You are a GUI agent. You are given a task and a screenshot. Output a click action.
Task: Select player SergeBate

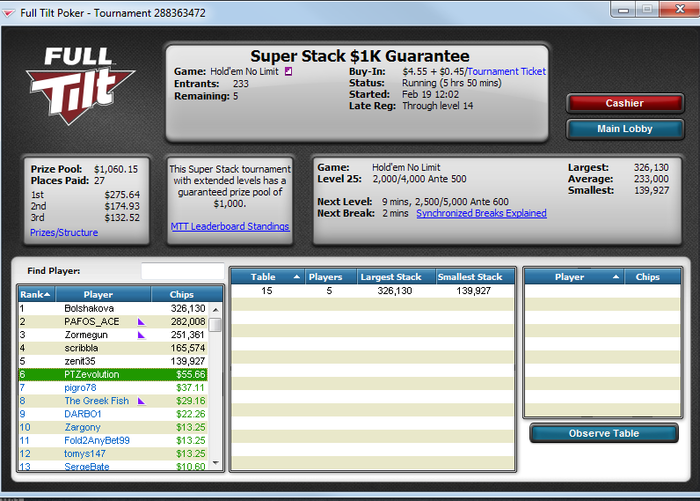click(113, 466)
